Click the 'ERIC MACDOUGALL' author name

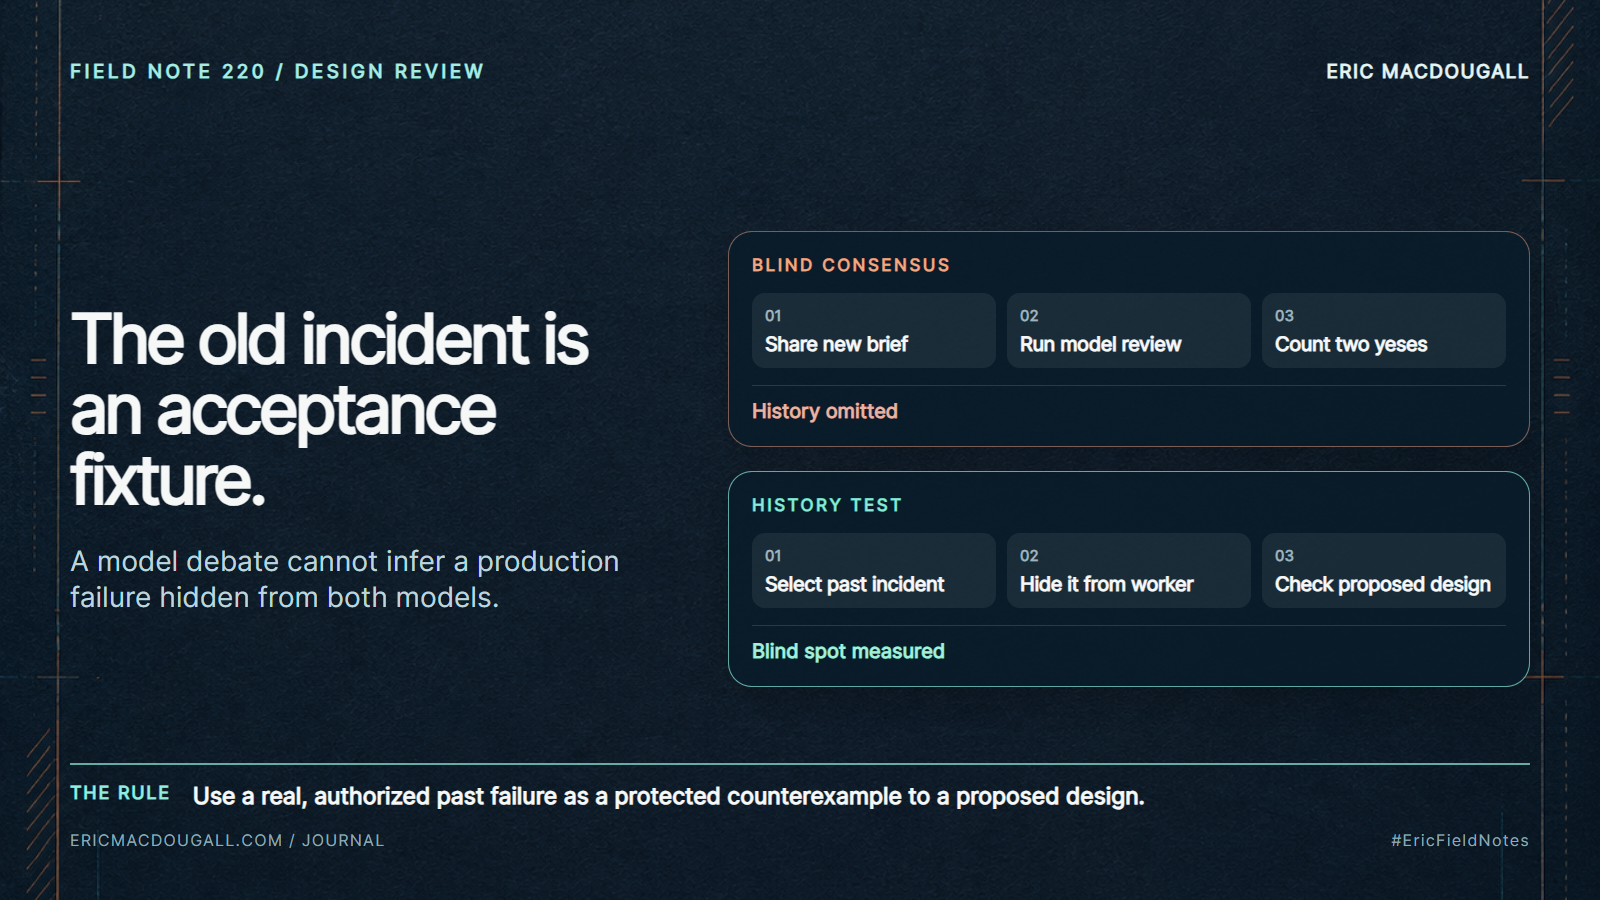1427,71
